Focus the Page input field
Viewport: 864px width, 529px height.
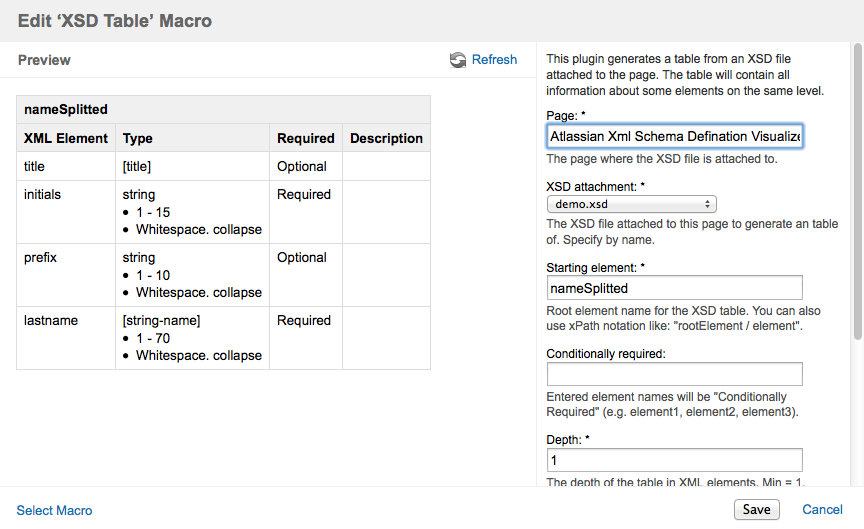[675, 136]
